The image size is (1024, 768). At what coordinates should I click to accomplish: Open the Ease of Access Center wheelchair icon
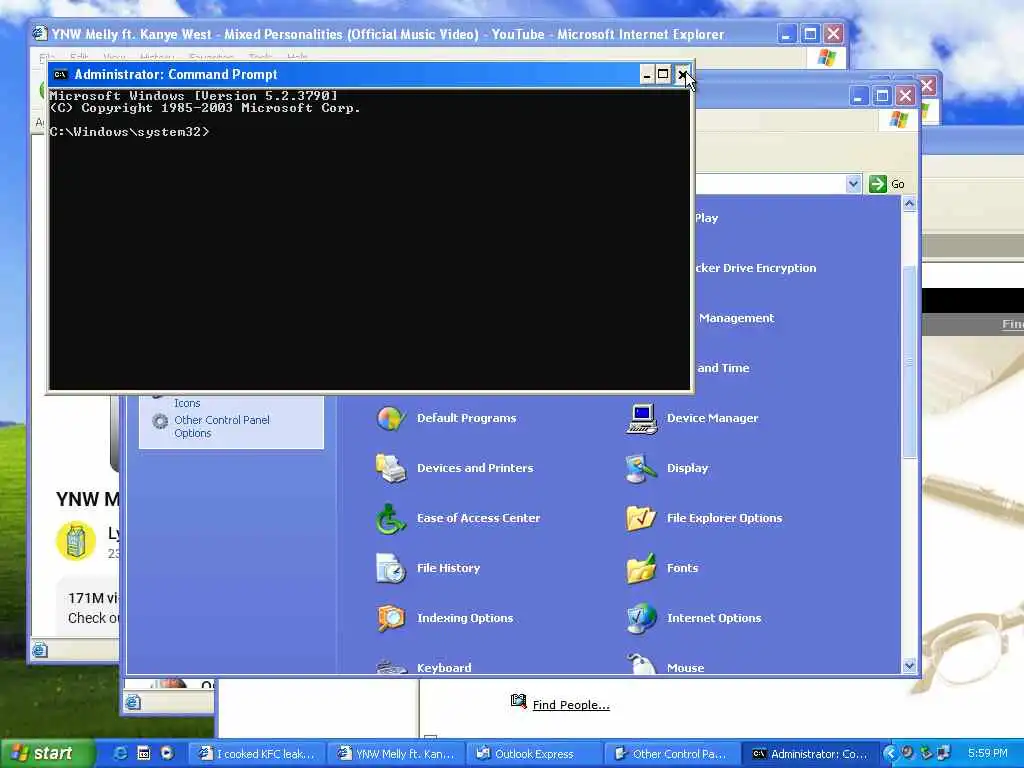[x=391, y=519]
